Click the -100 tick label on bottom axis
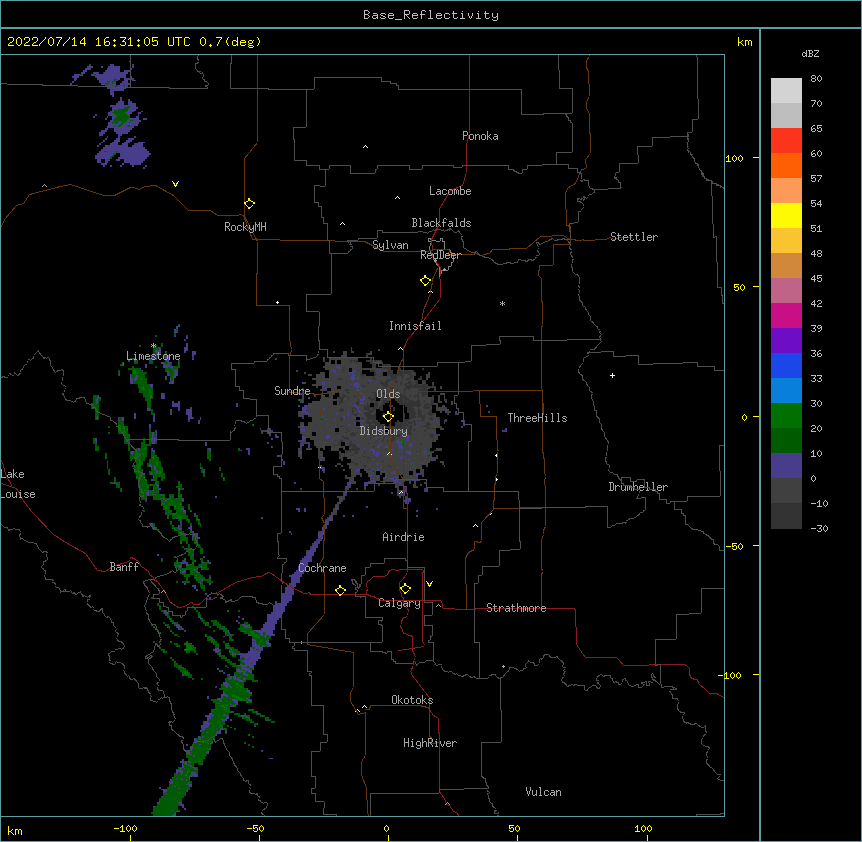 coord(125,828)
